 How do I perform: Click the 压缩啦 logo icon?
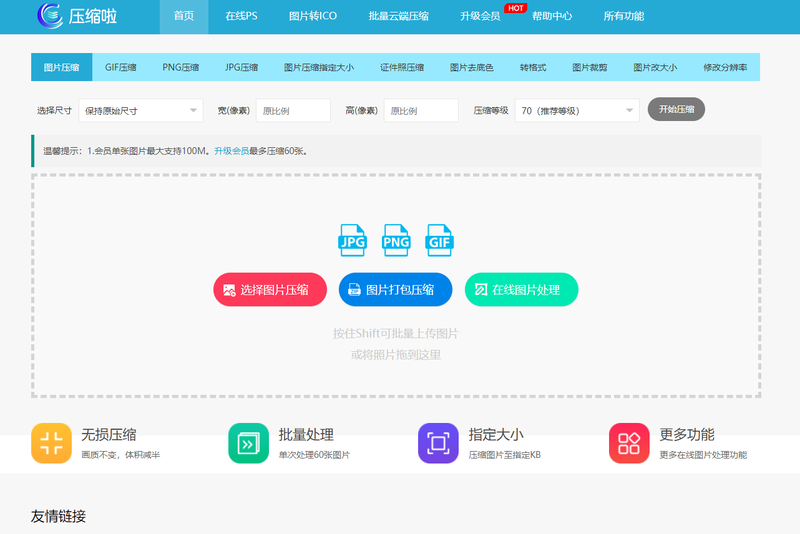(50, 15)
